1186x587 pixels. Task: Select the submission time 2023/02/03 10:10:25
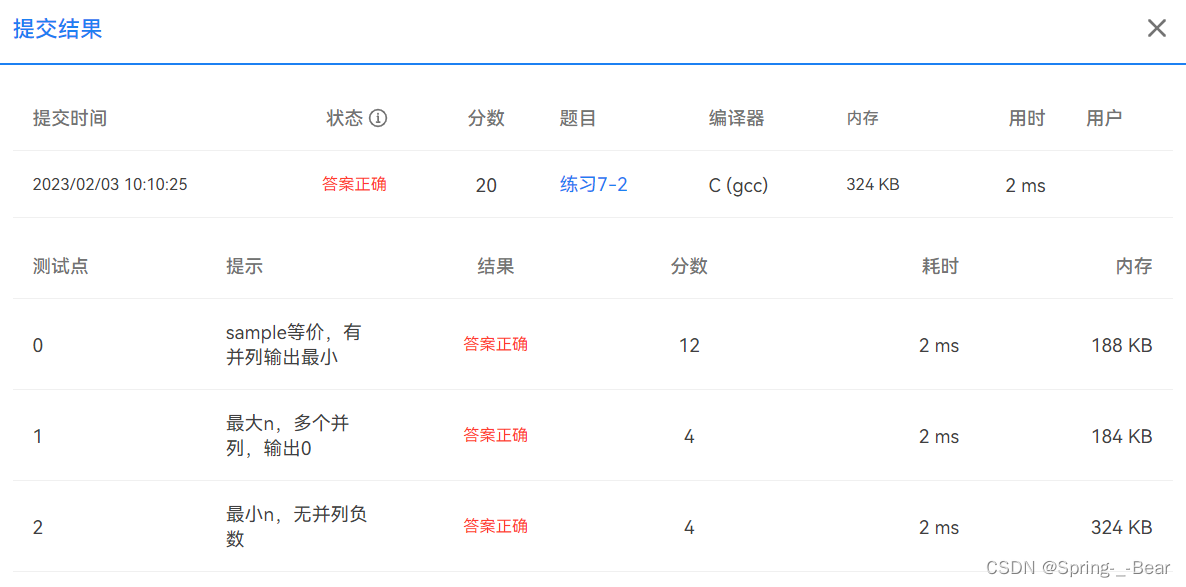click(110, 185)
